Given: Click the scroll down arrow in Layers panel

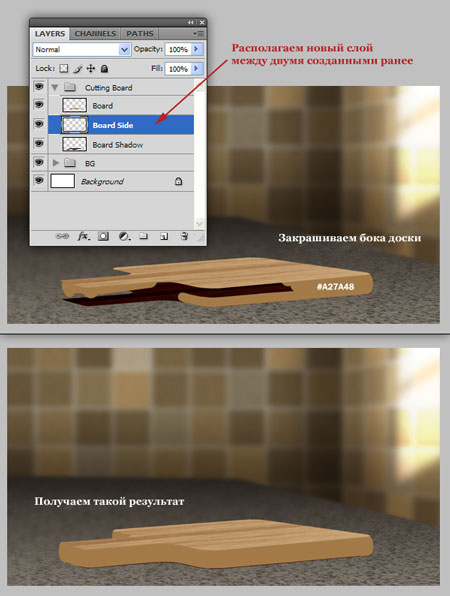Looking at the screenshot, I should coord(199,224).
